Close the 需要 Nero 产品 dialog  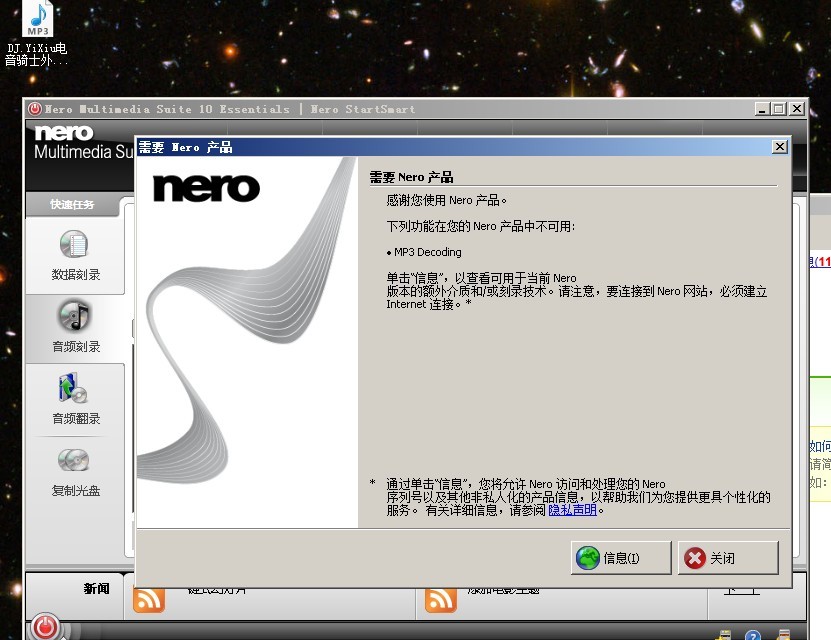pos(779,146)
